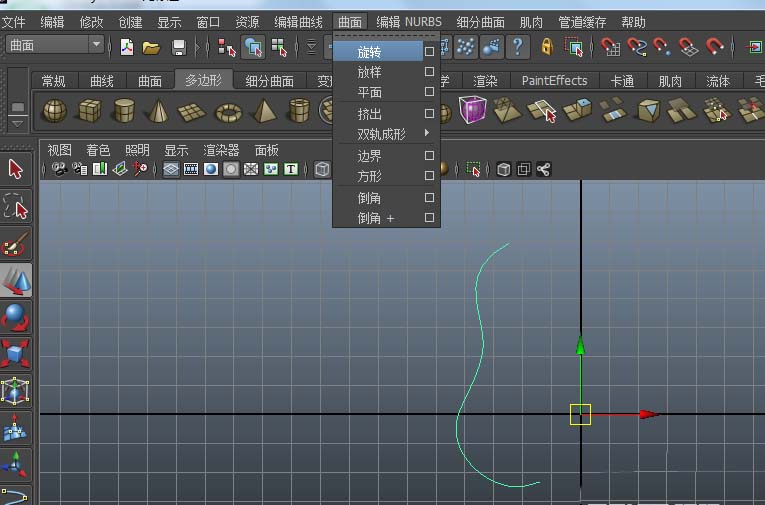Open the viewport 视图 menu
Image resolution: width=765 pixels, height=505 pixels.
(60, 150)
